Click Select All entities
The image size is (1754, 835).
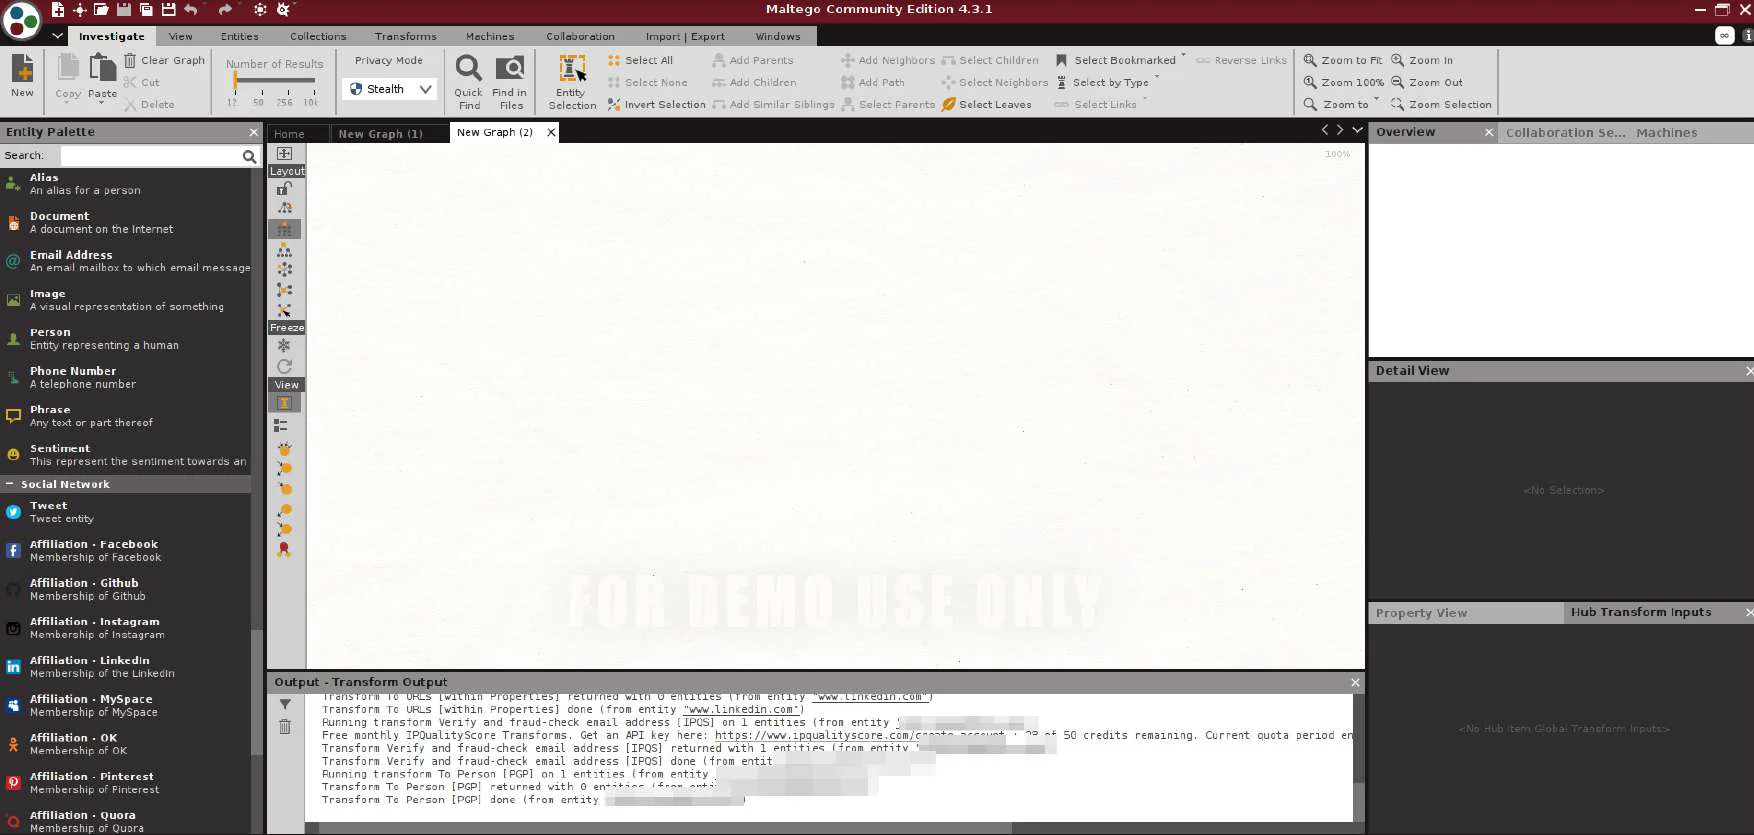[640, 60]
